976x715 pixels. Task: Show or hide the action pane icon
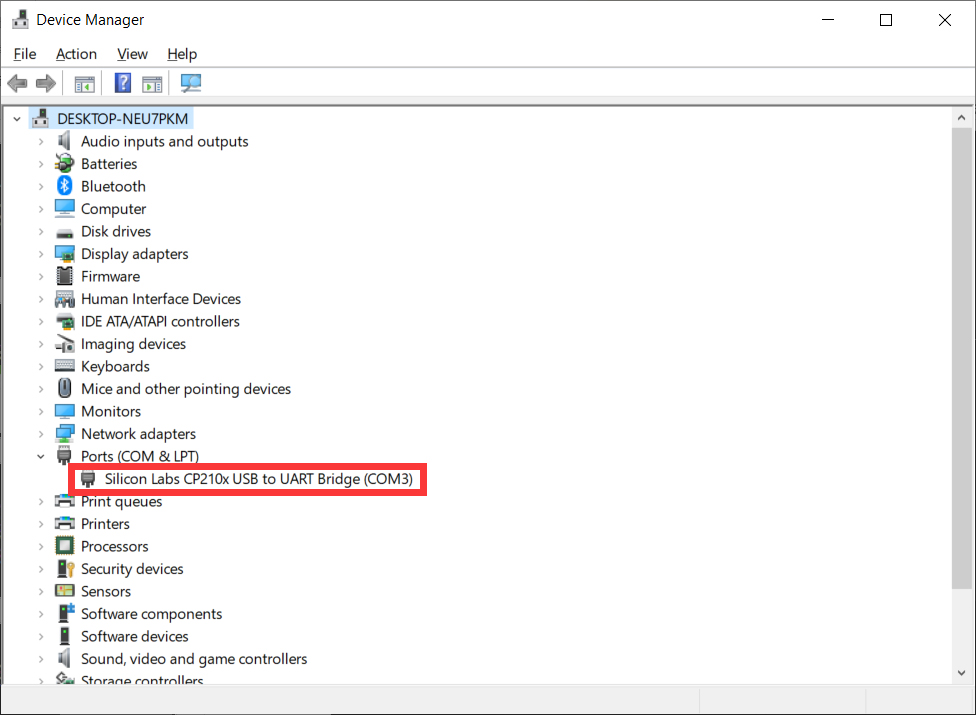click(x=152, y=83)
